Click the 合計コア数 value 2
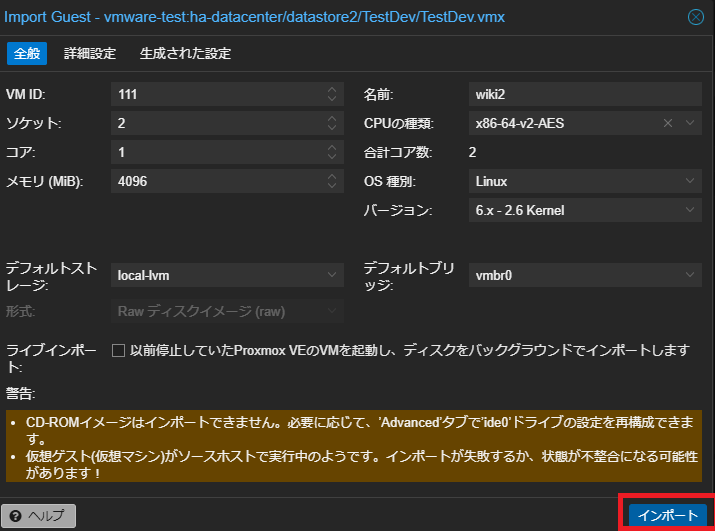 click(x=472, y=152)
